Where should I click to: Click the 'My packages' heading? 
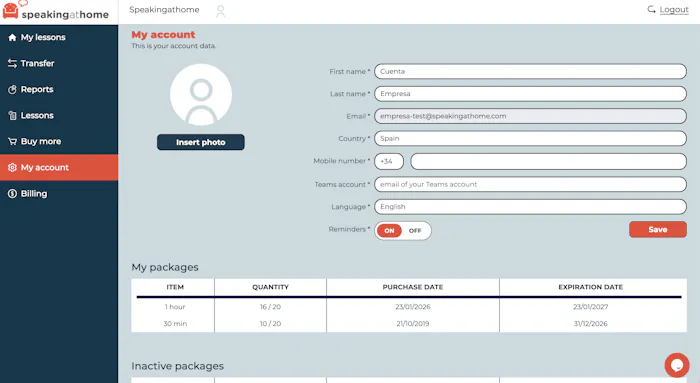pyautogui.click(x=165, y=267)
